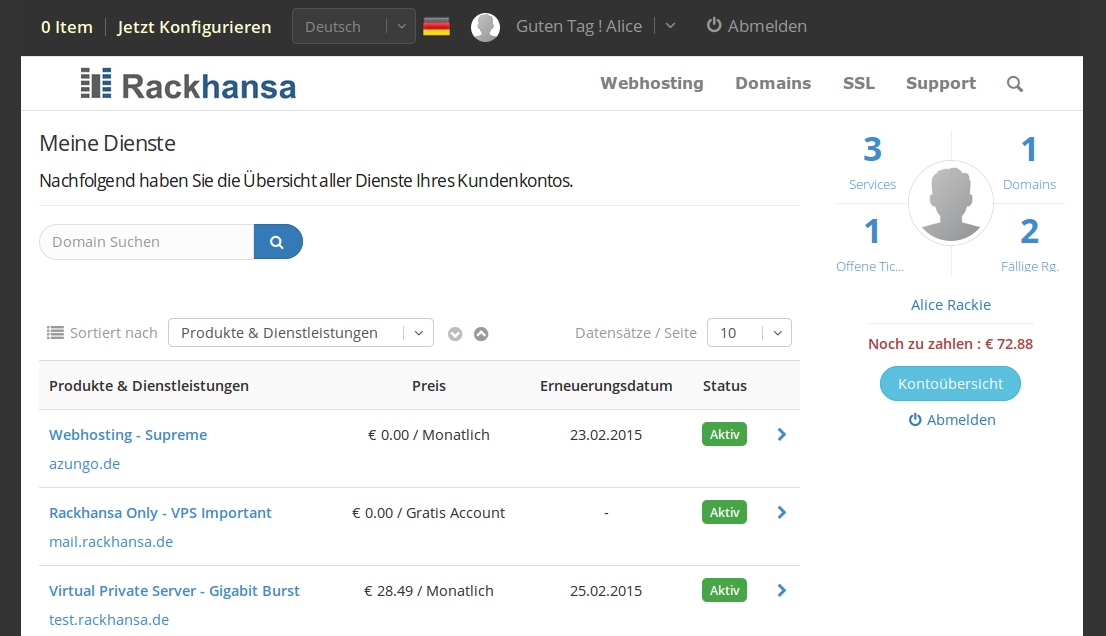
Task: Click the Status column header
Action: click(x=724, y=386)
